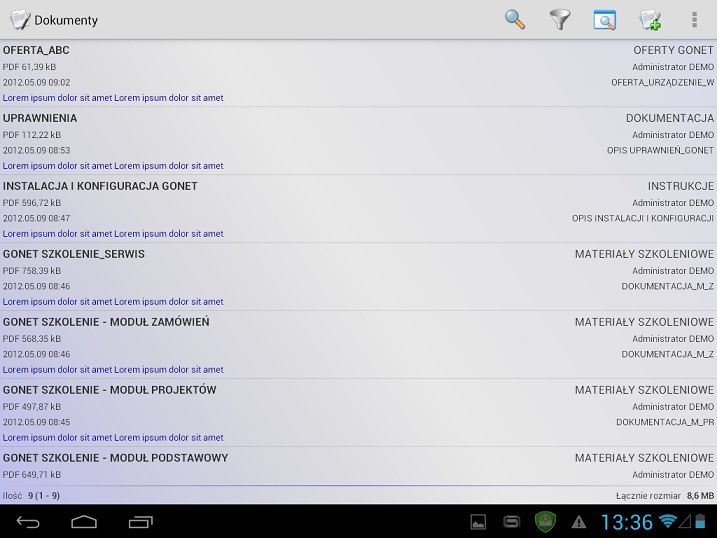Click PDF 649,71 kB size text
The image size is (717, 538).
click(32, 474)
